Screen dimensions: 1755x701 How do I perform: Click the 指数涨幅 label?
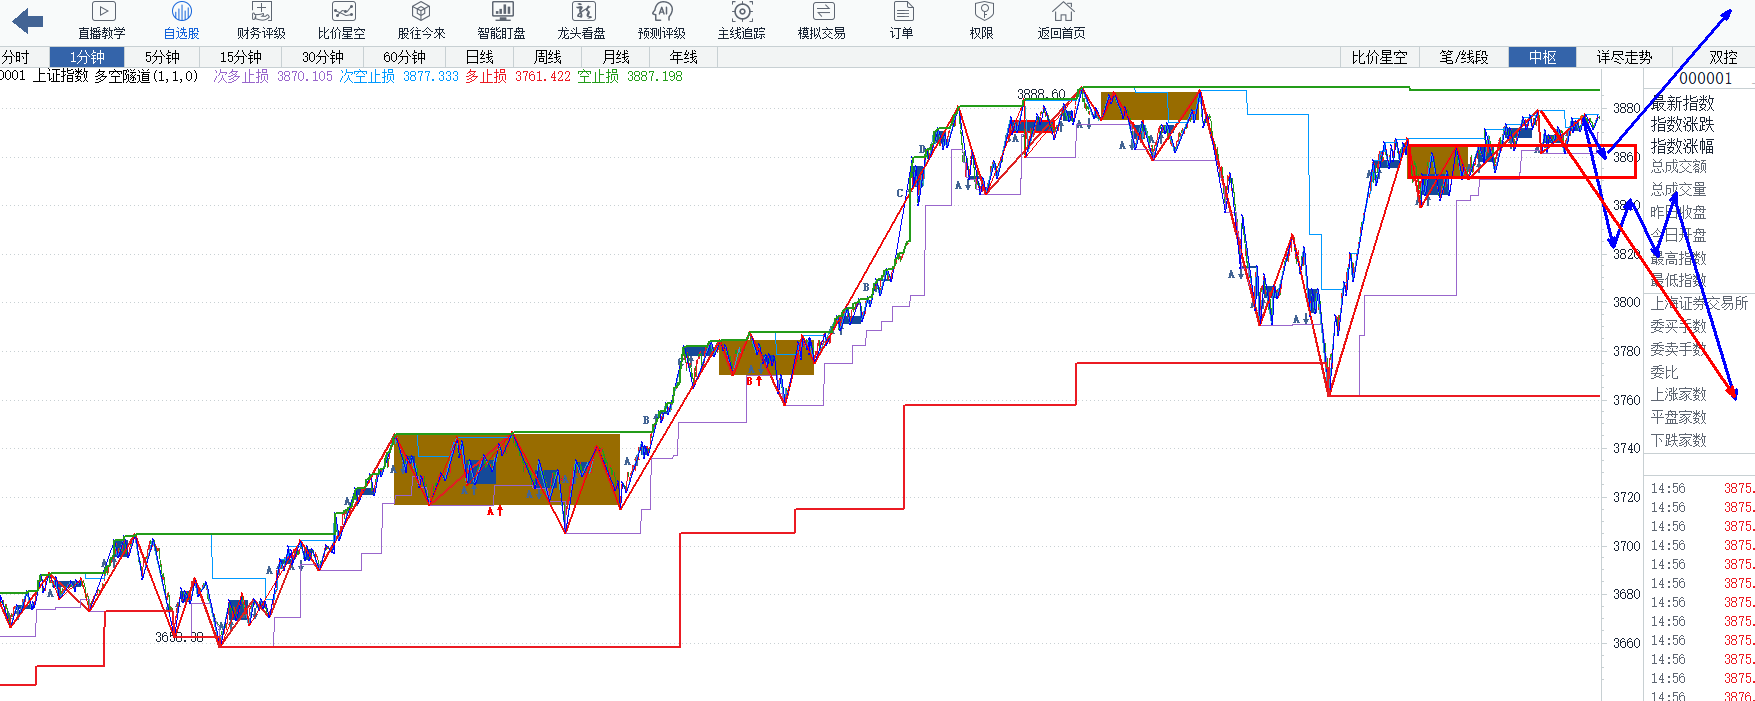pyautogui.click(x=1682, y=146)
